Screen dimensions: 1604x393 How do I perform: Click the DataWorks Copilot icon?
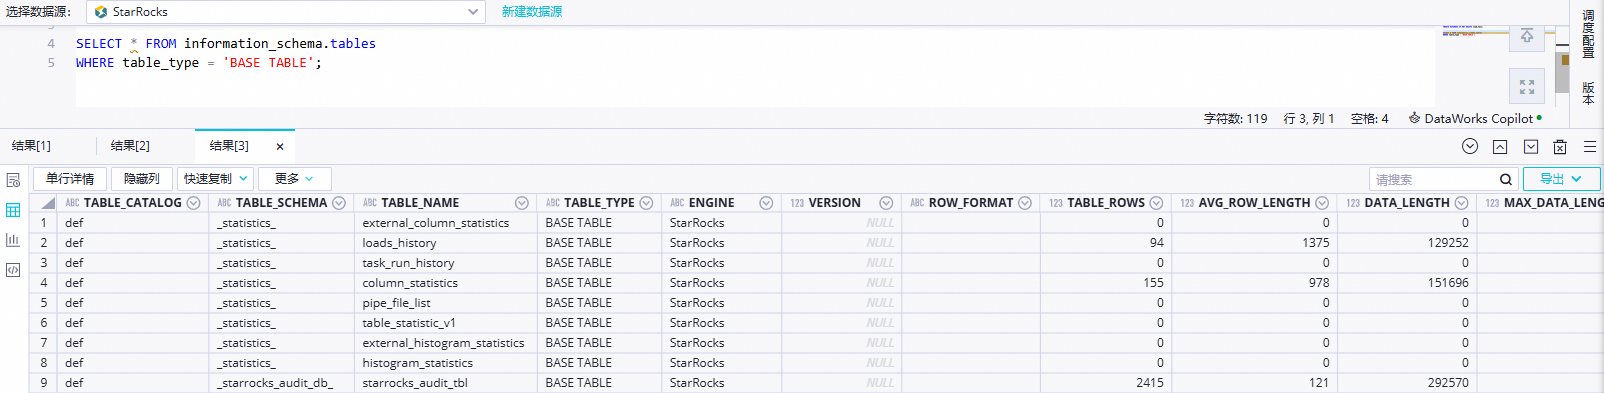(1414, 118)
